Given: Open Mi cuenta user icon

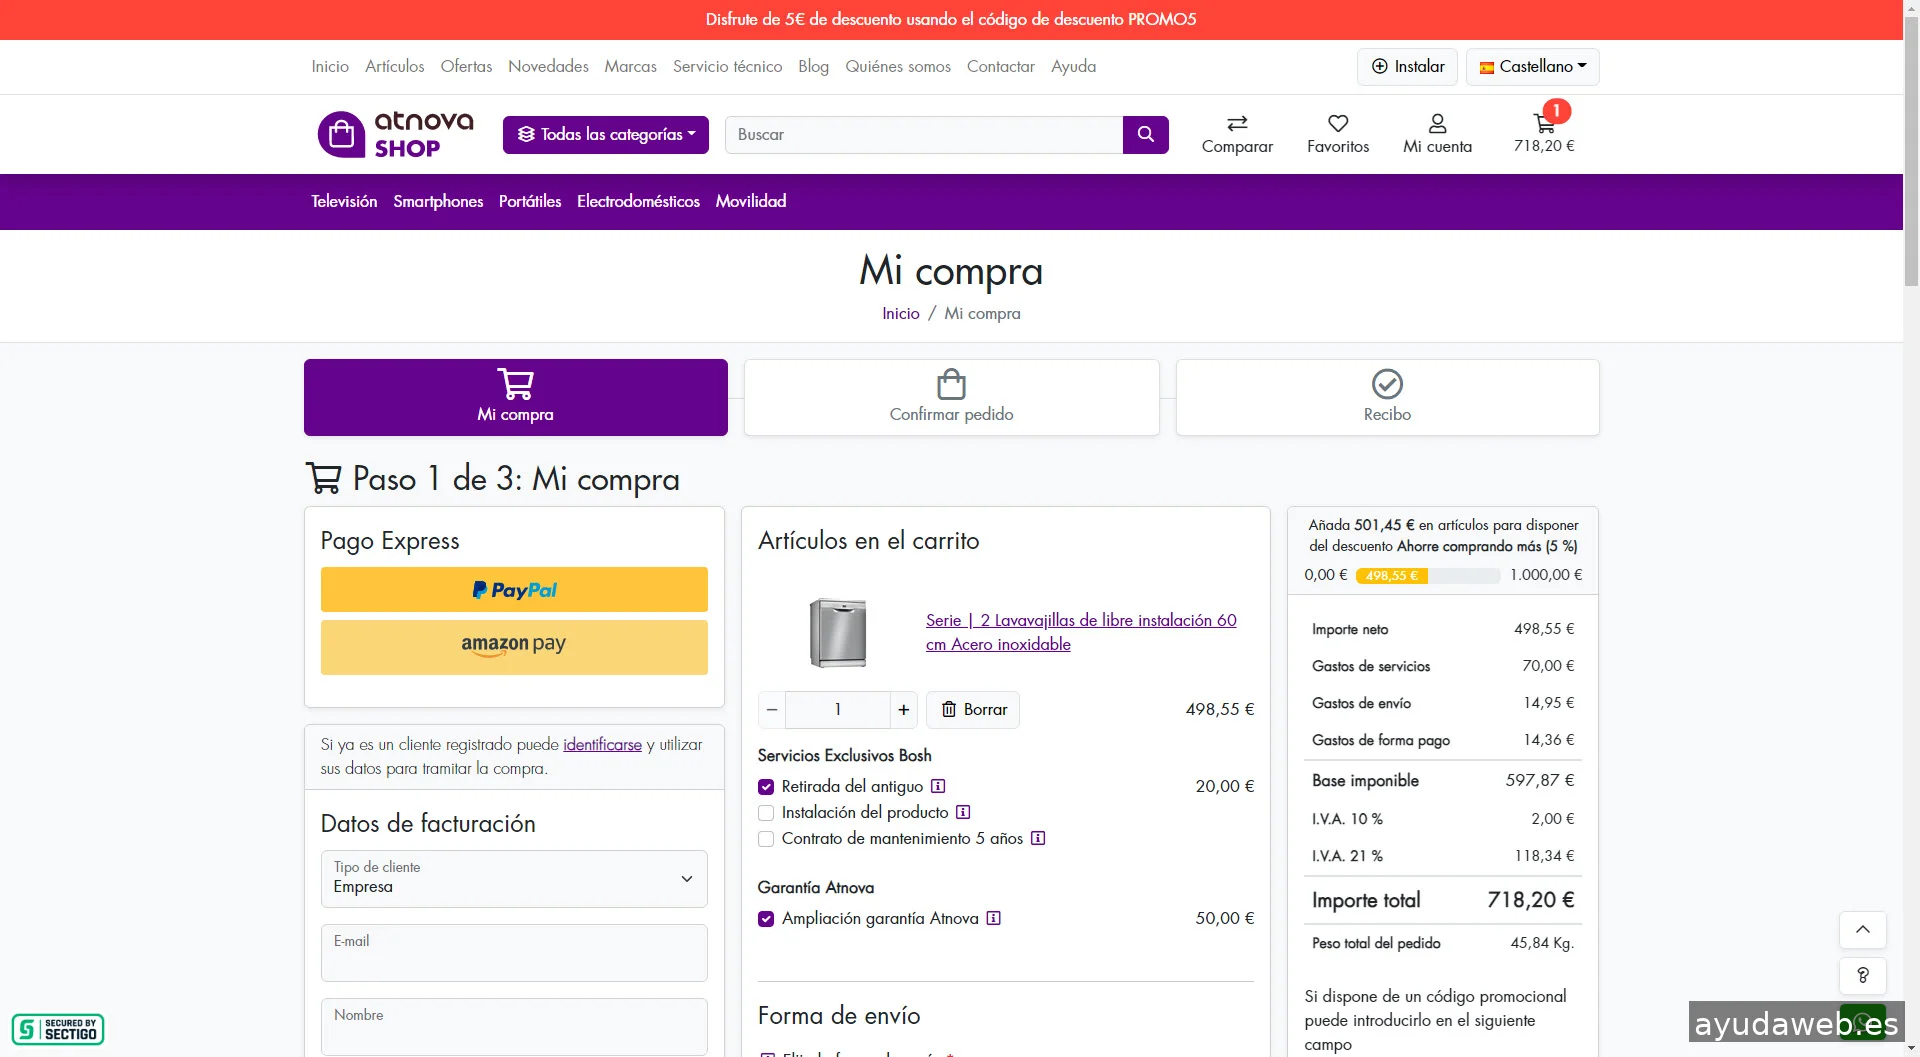Looking at the screenshot, I should 1437,123.
